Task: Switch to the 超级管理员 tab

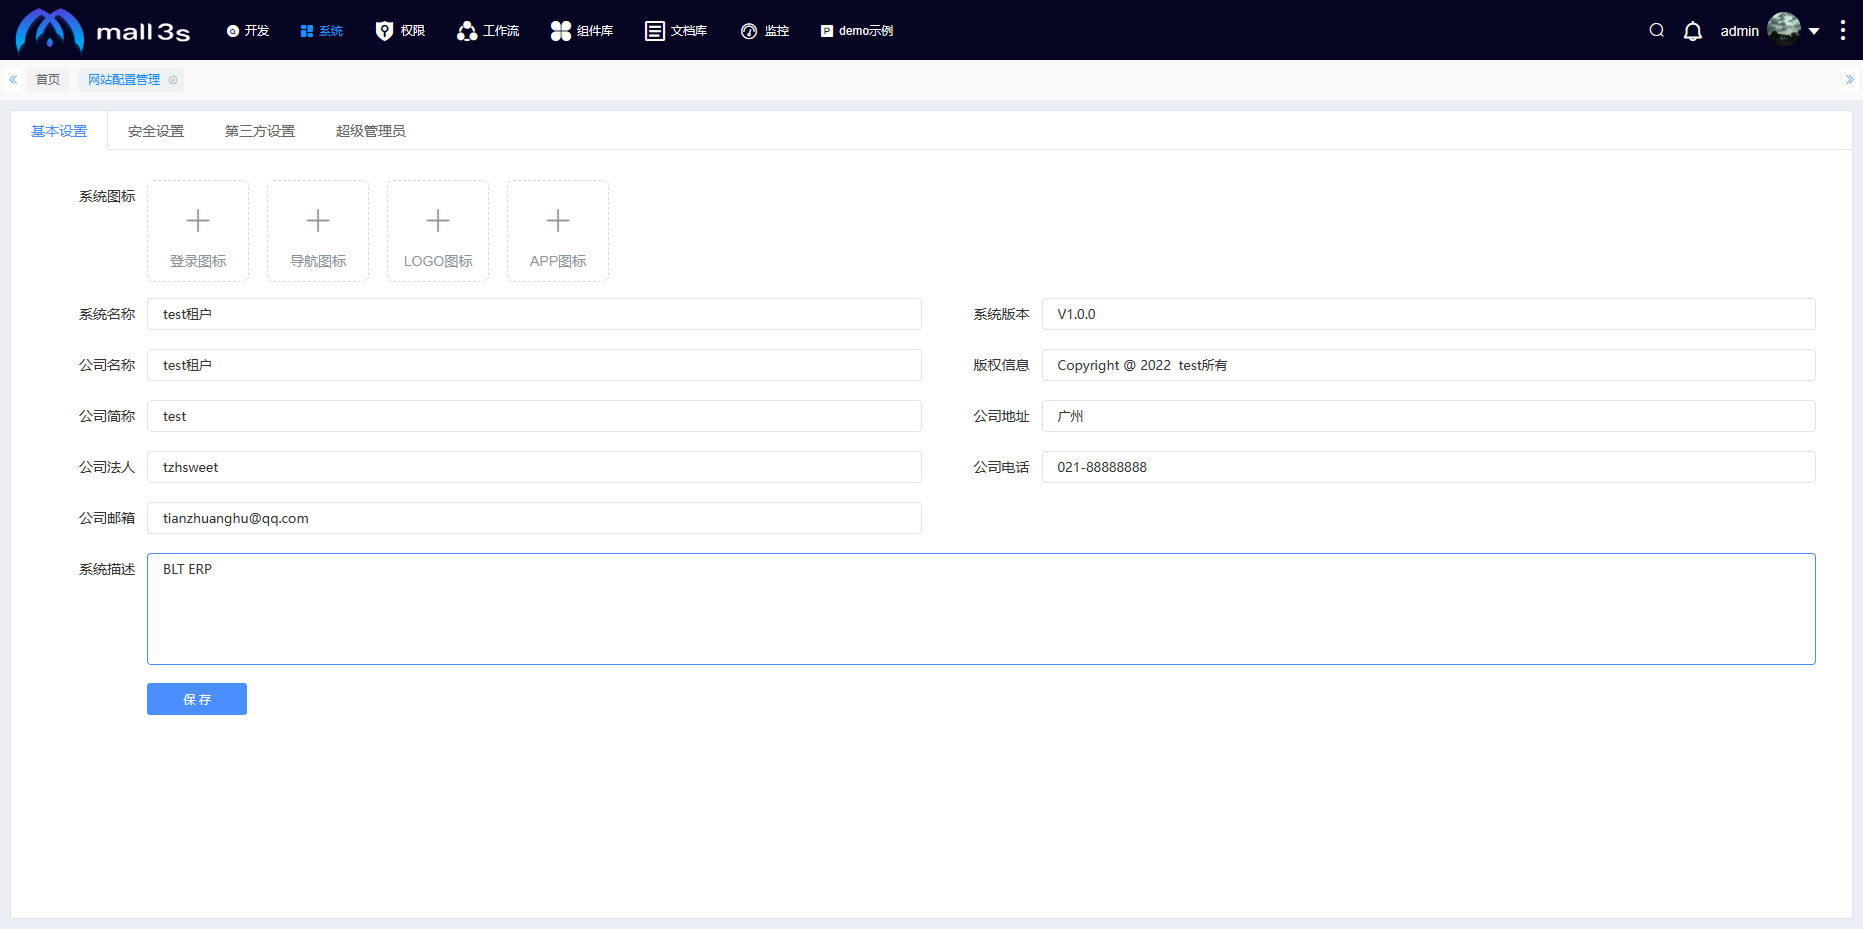Action: click(371, 131)
